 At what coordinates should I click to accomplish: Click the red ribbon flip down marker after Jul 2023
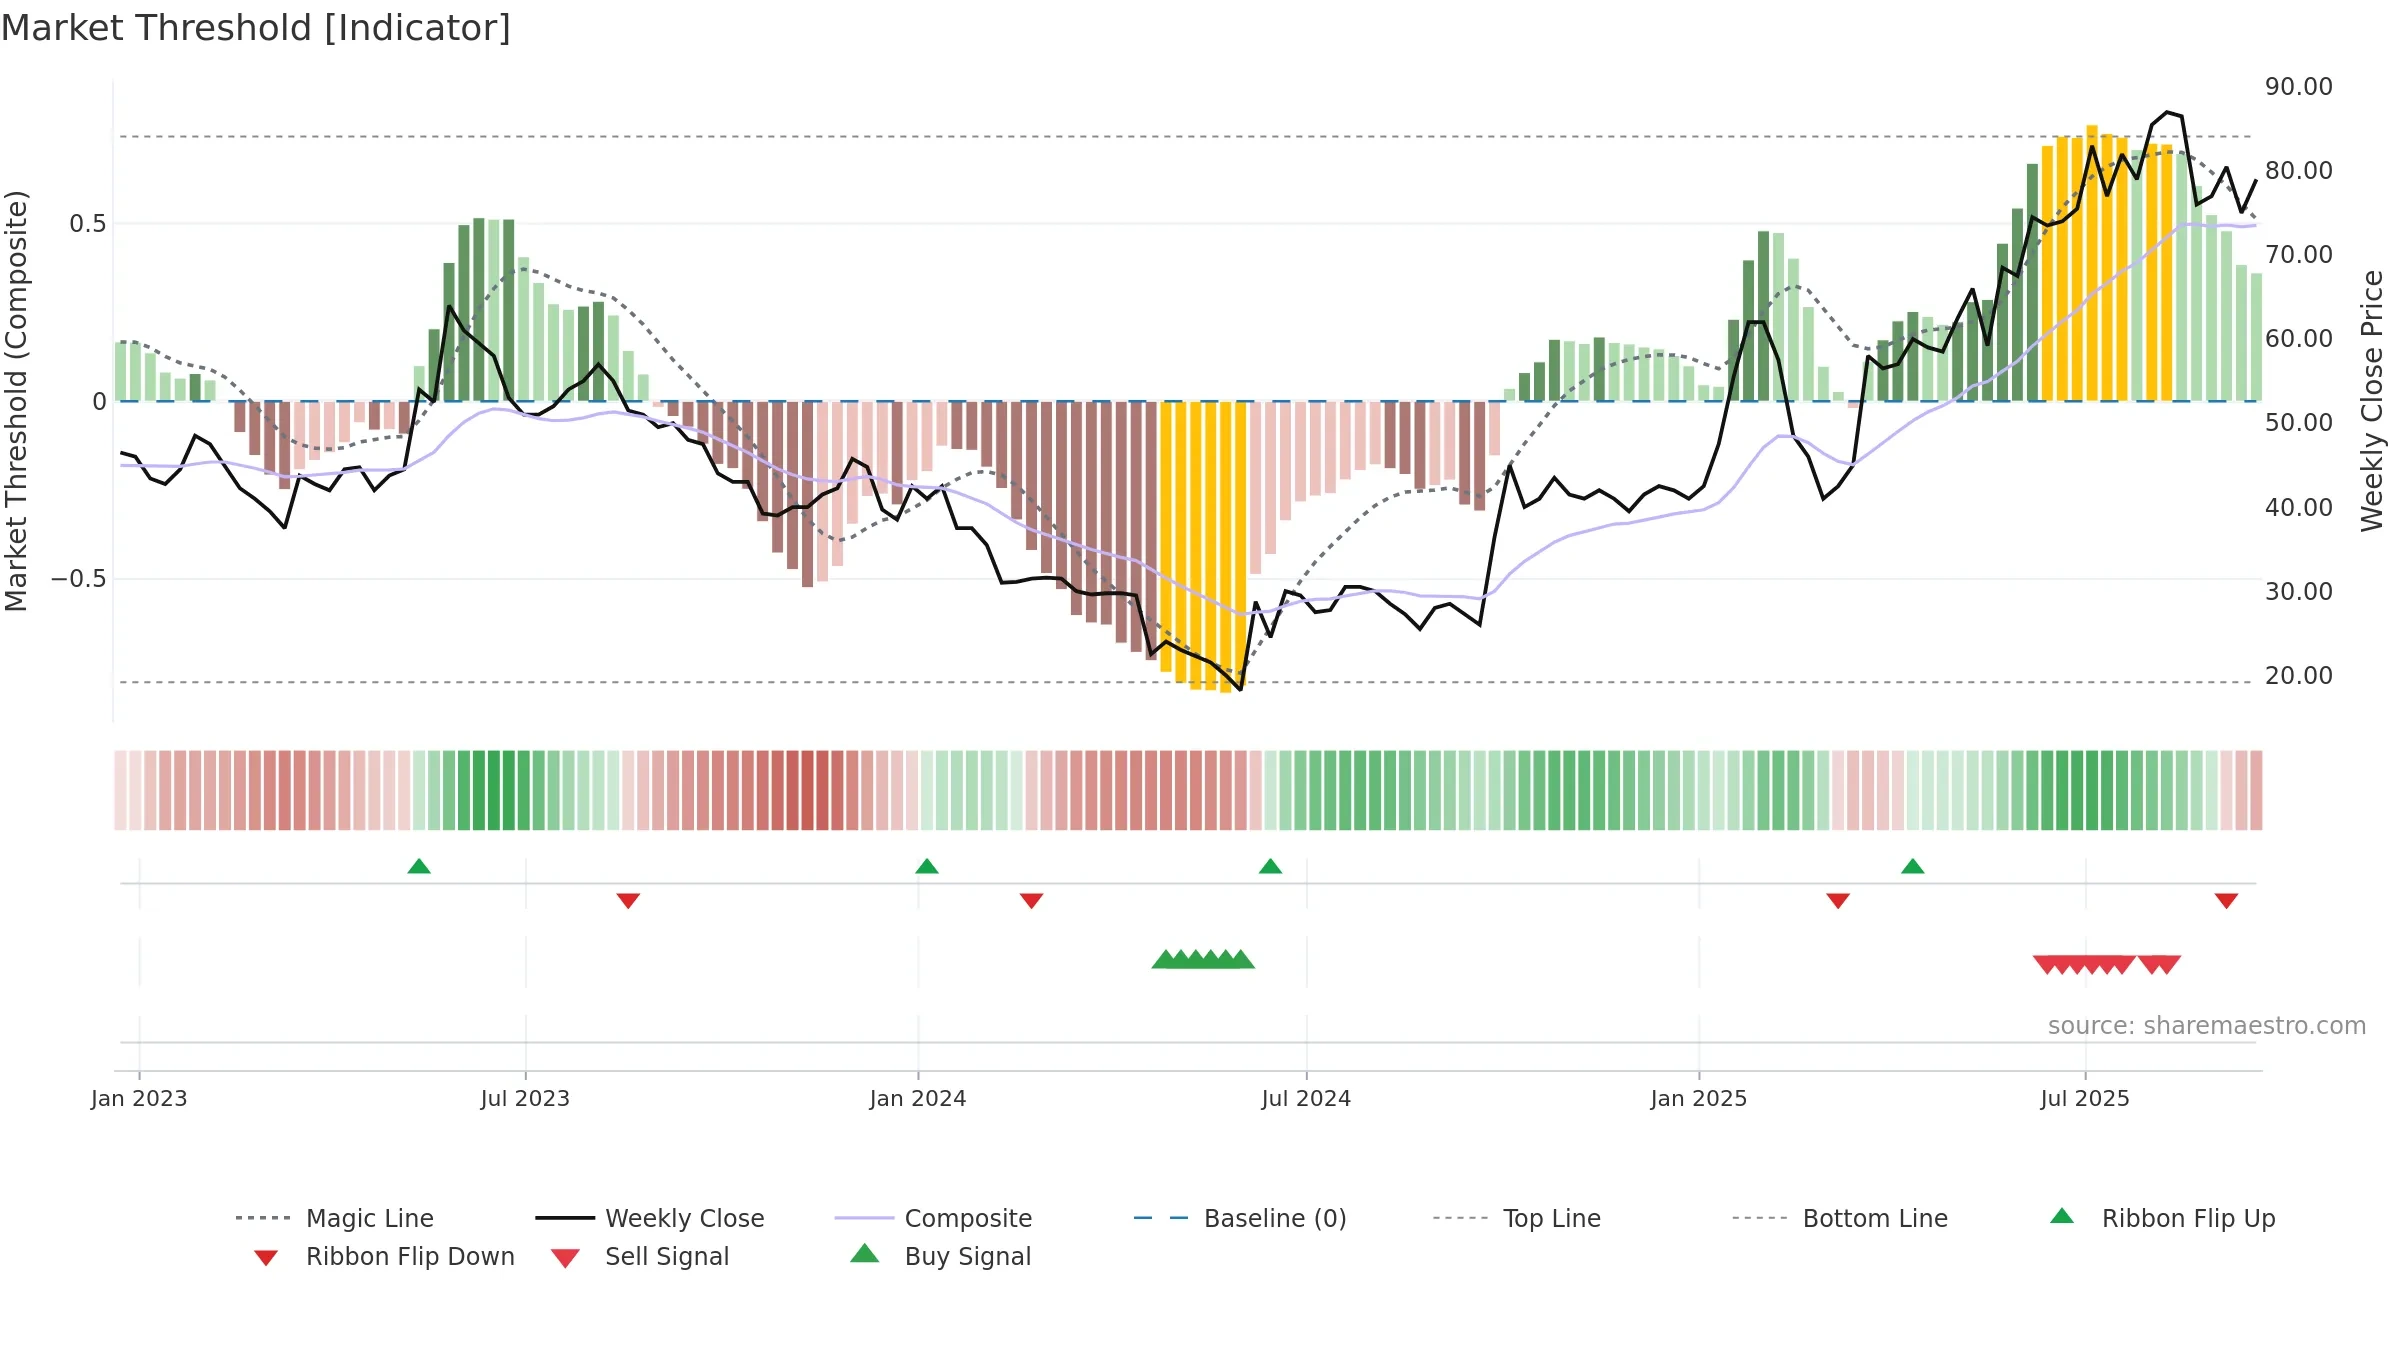[628, 901]
